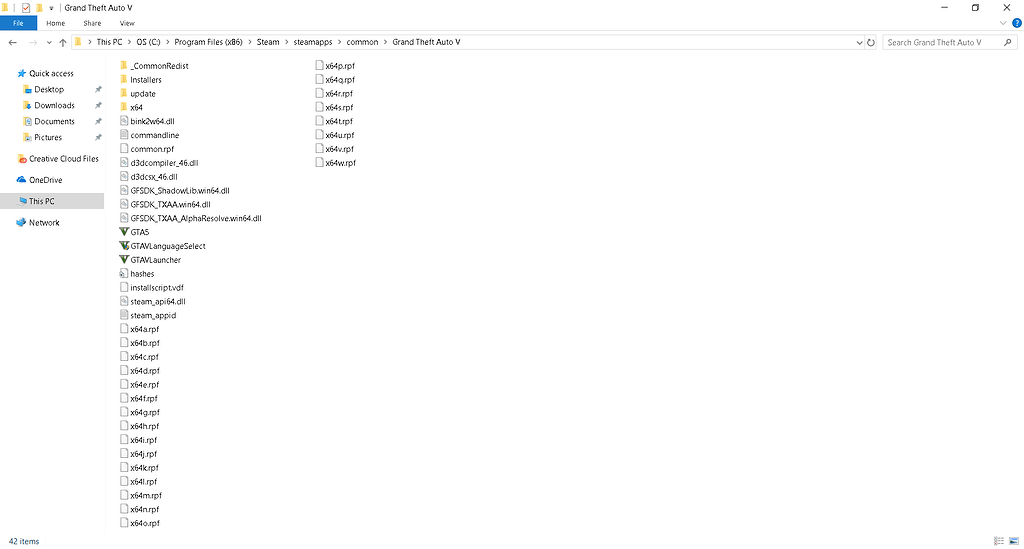Open the View ribbon tab
The width and height of the screenshot is (1024, 549).
click(127, 23)
